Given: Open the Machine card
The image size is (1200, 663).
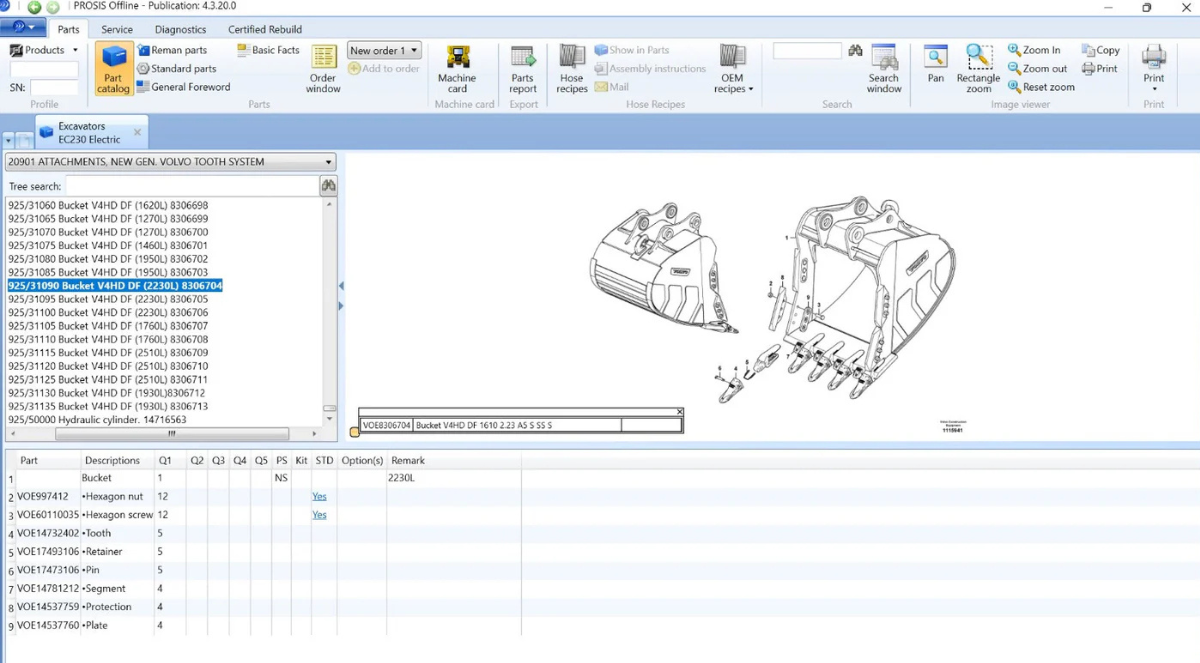Looking at the screenshot, I should point(457,69).
